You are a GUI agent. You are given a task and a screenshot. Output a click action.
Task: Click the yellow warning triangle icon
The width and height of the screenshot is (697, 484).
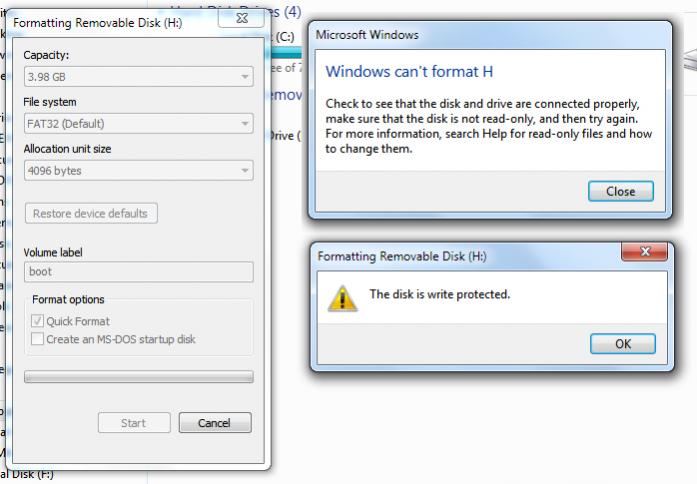[342, 298]
